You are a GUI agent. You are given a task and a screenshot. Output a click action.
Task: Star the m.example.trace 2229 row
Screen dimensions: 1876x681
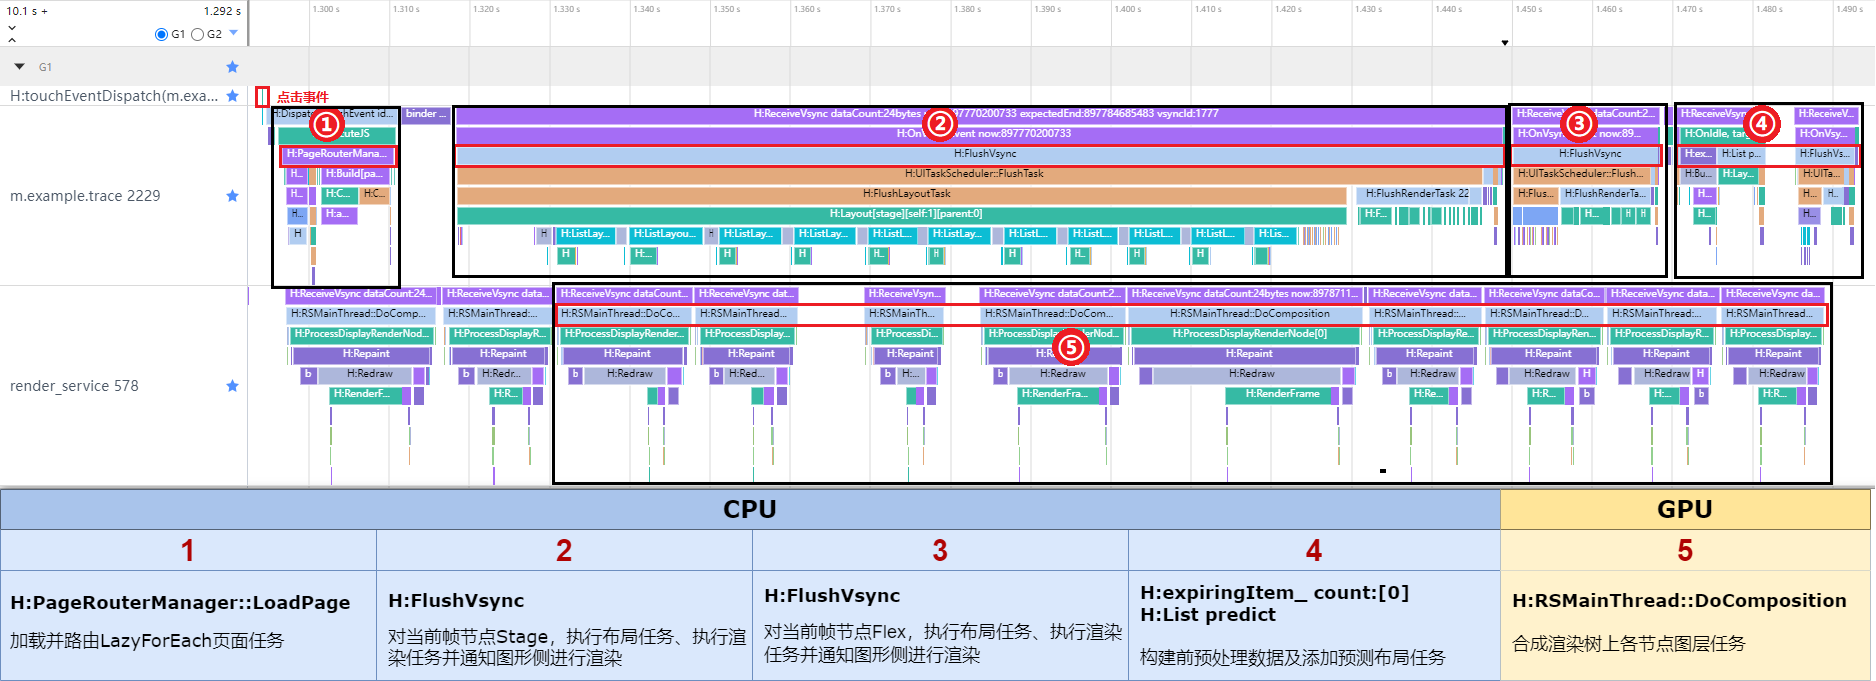(x=232, y=196)
